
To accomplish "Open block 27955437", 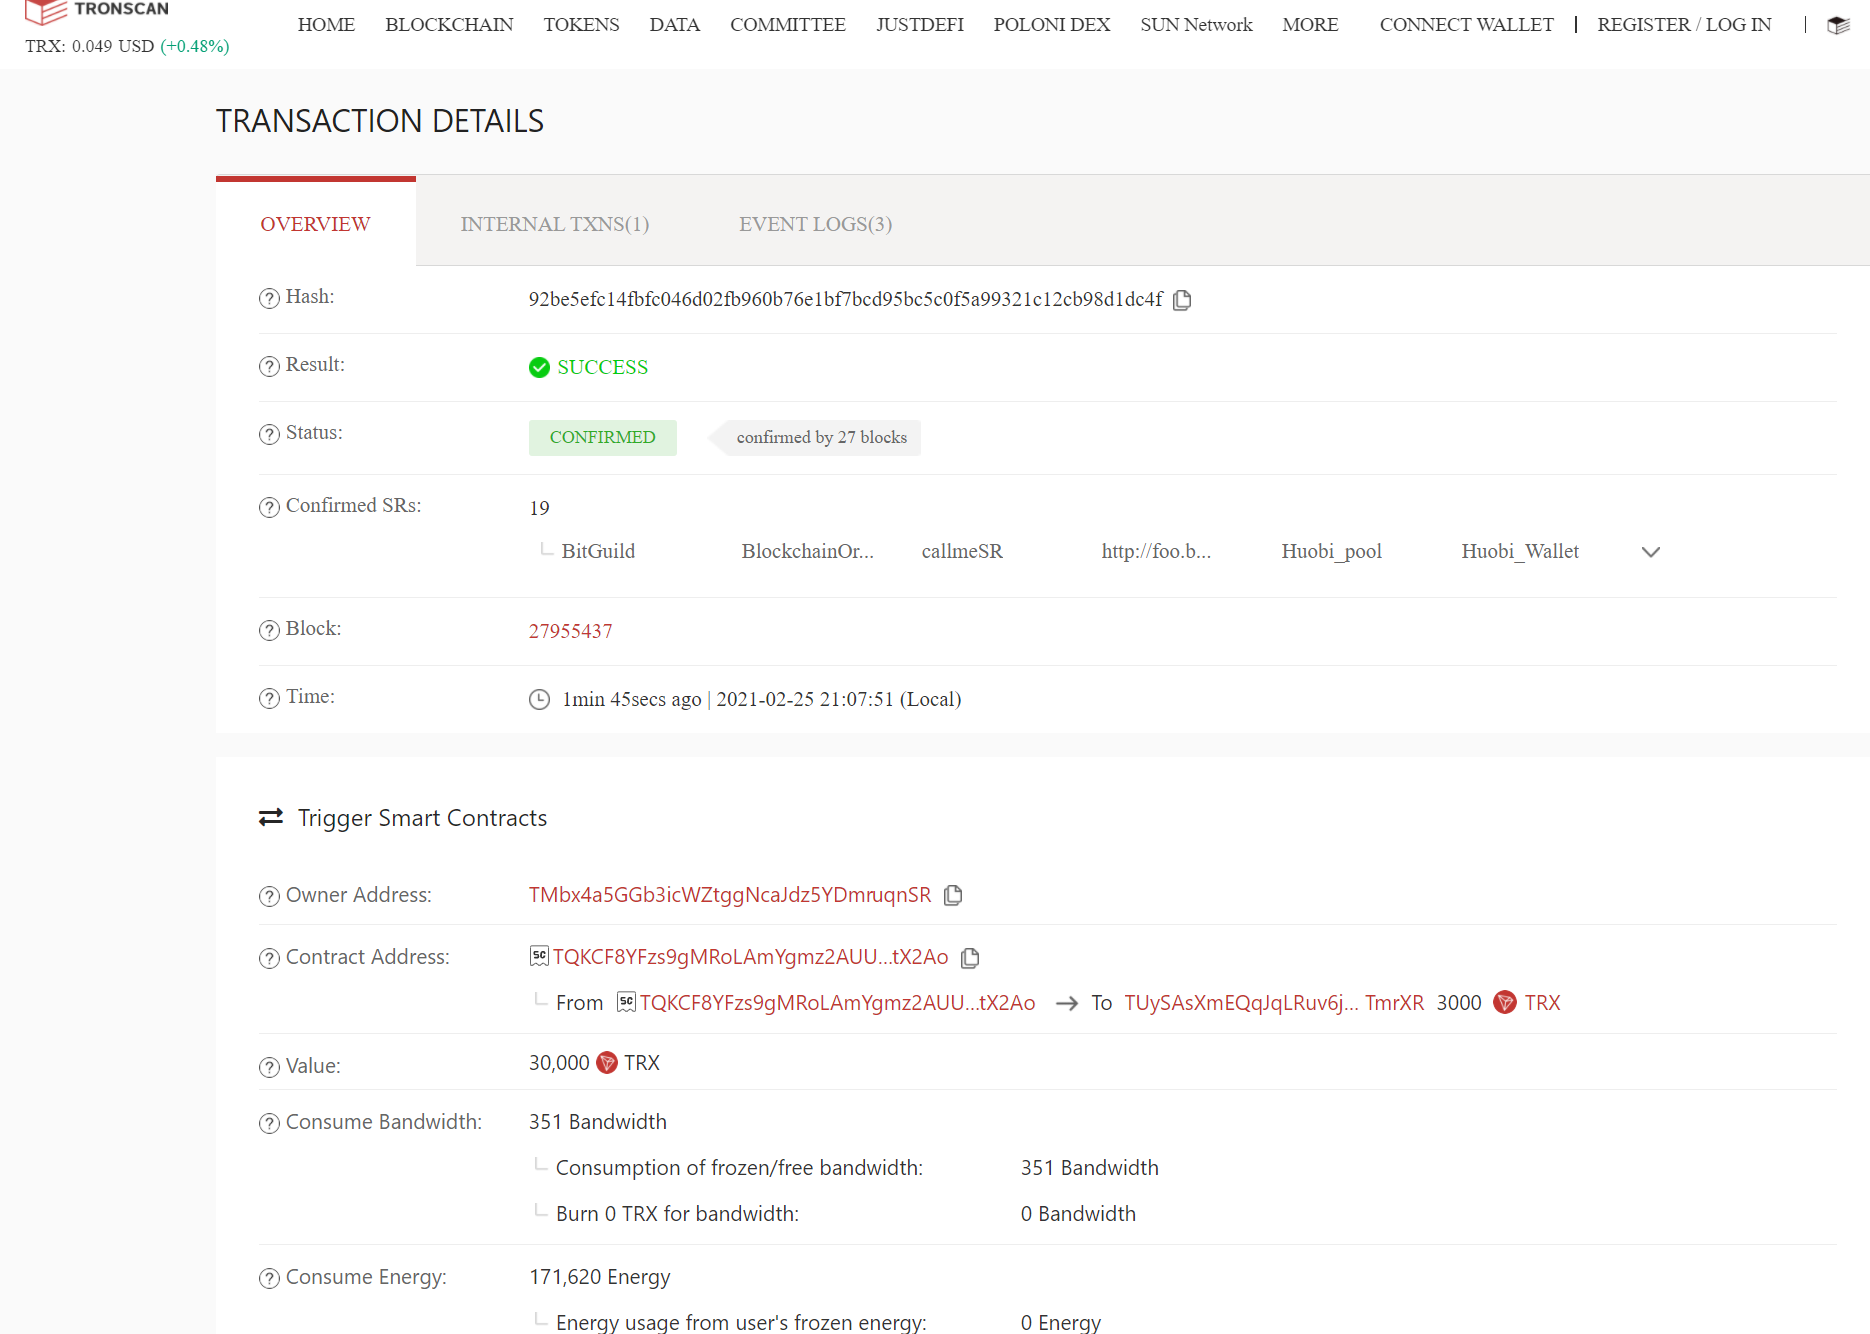I will coord(570,631).
